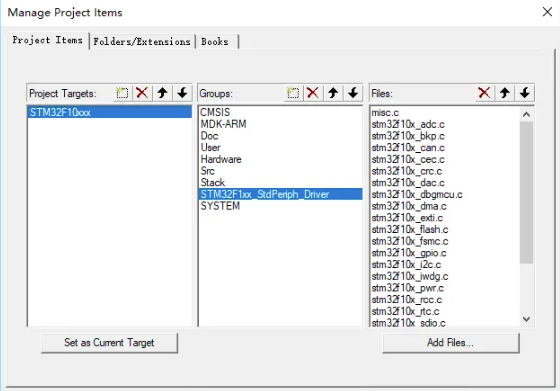Move selected file up

tap(505, 93)
